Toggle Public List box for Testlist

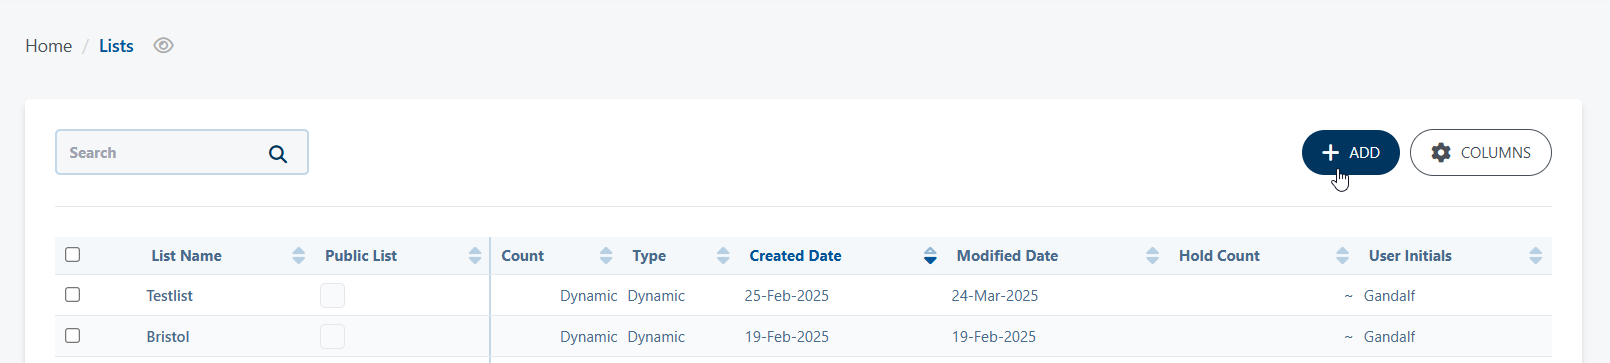pyautogui.click(x=332, y=295)
